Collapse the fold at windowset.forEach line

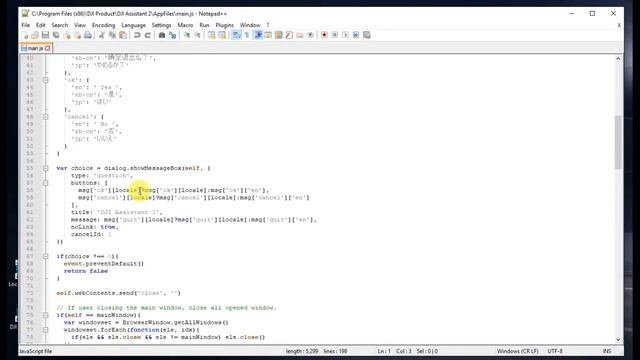click(x=46, y=330)
